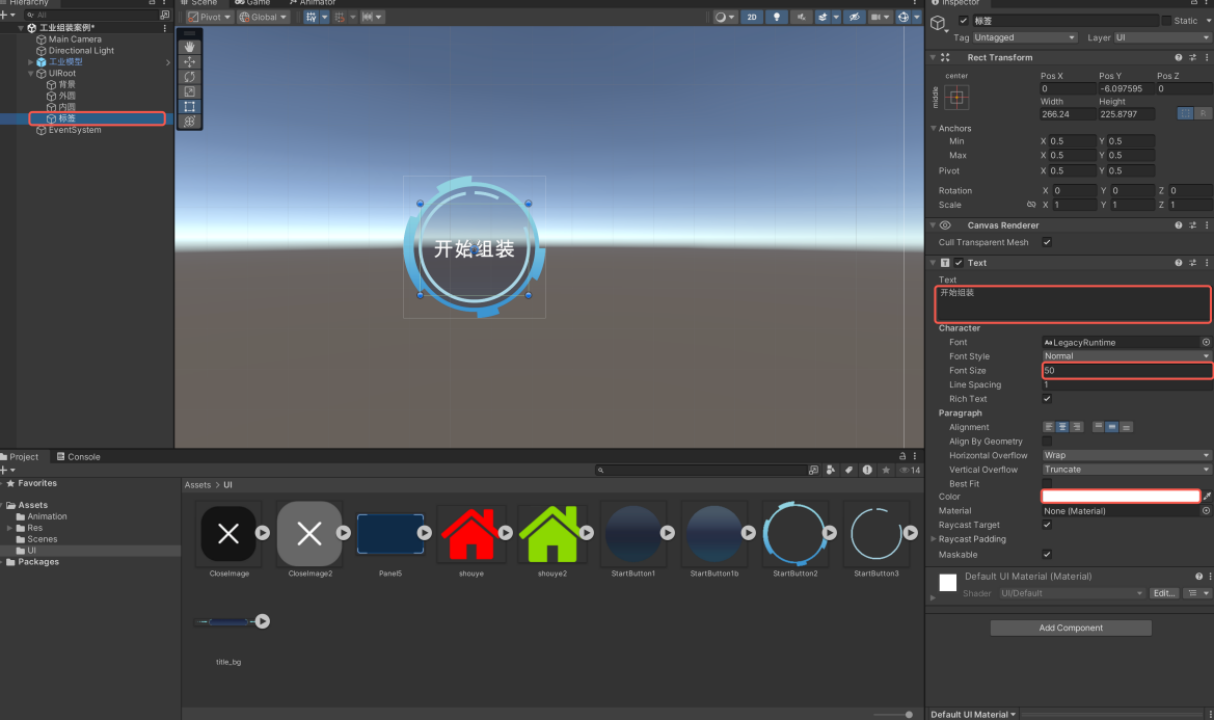Viewport: 1214px width, 720px height.
Task: Open the draw mode shading dropdown
Action: 725,17
